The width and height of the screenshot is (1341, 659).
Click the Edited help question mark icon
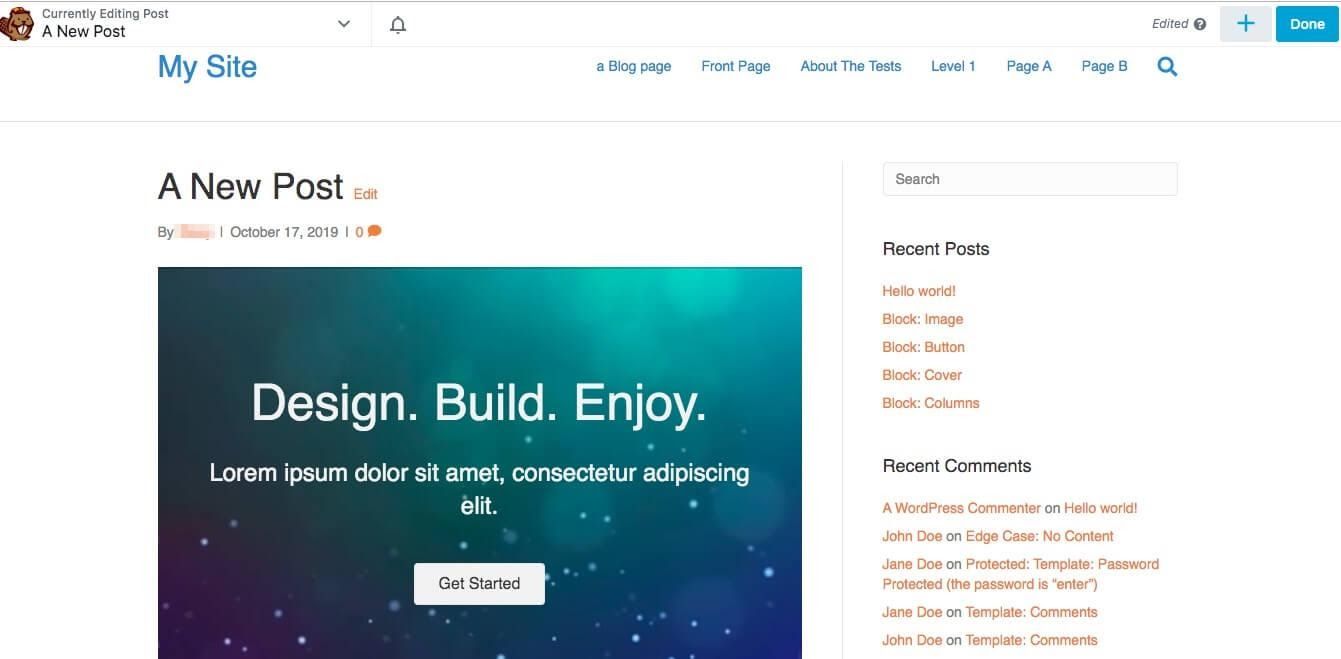tap(1200, 24)
